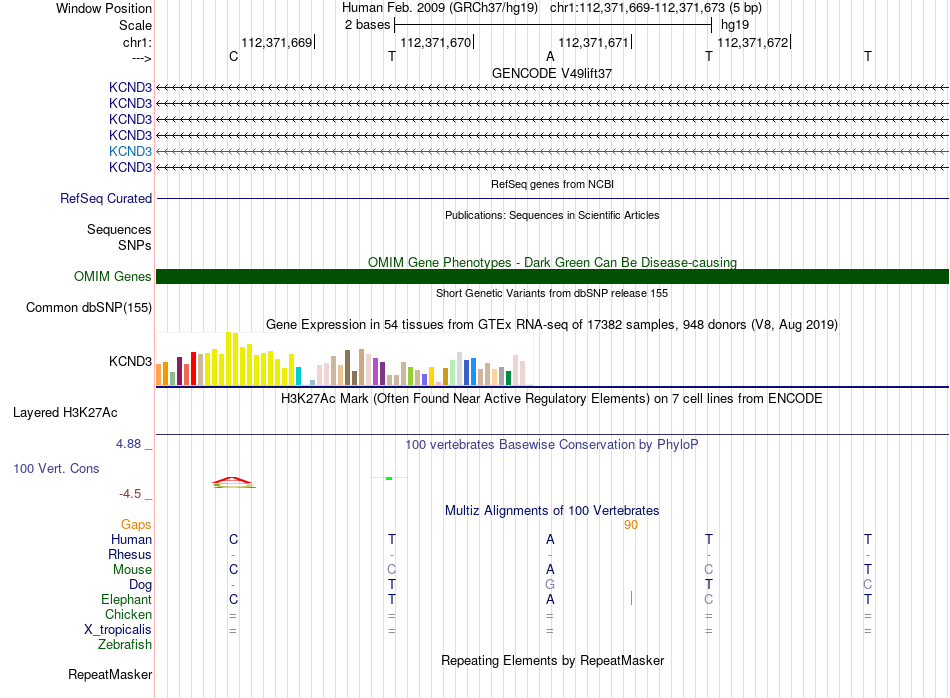Select the light blue KCND3 transcript label

pyautogui.click(x=130, y=151)
